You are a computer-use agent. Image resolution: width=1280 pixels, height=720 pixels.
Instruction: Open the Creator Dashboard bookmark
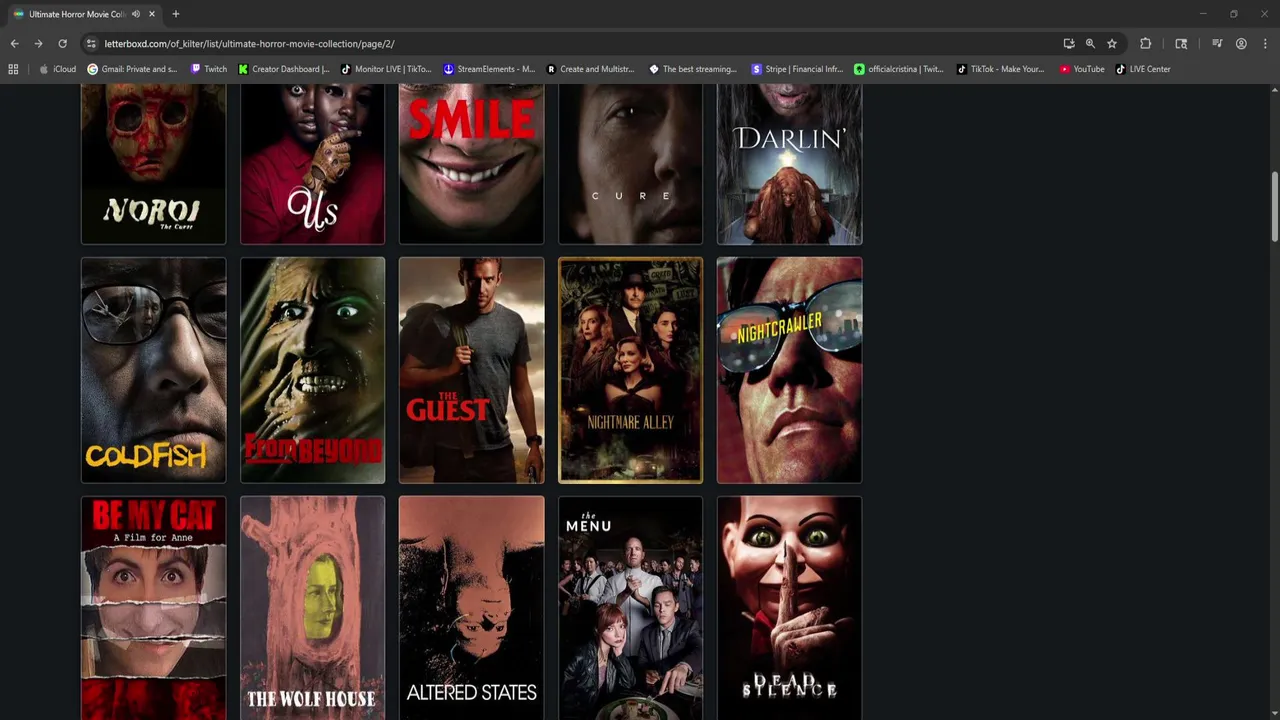284,69
